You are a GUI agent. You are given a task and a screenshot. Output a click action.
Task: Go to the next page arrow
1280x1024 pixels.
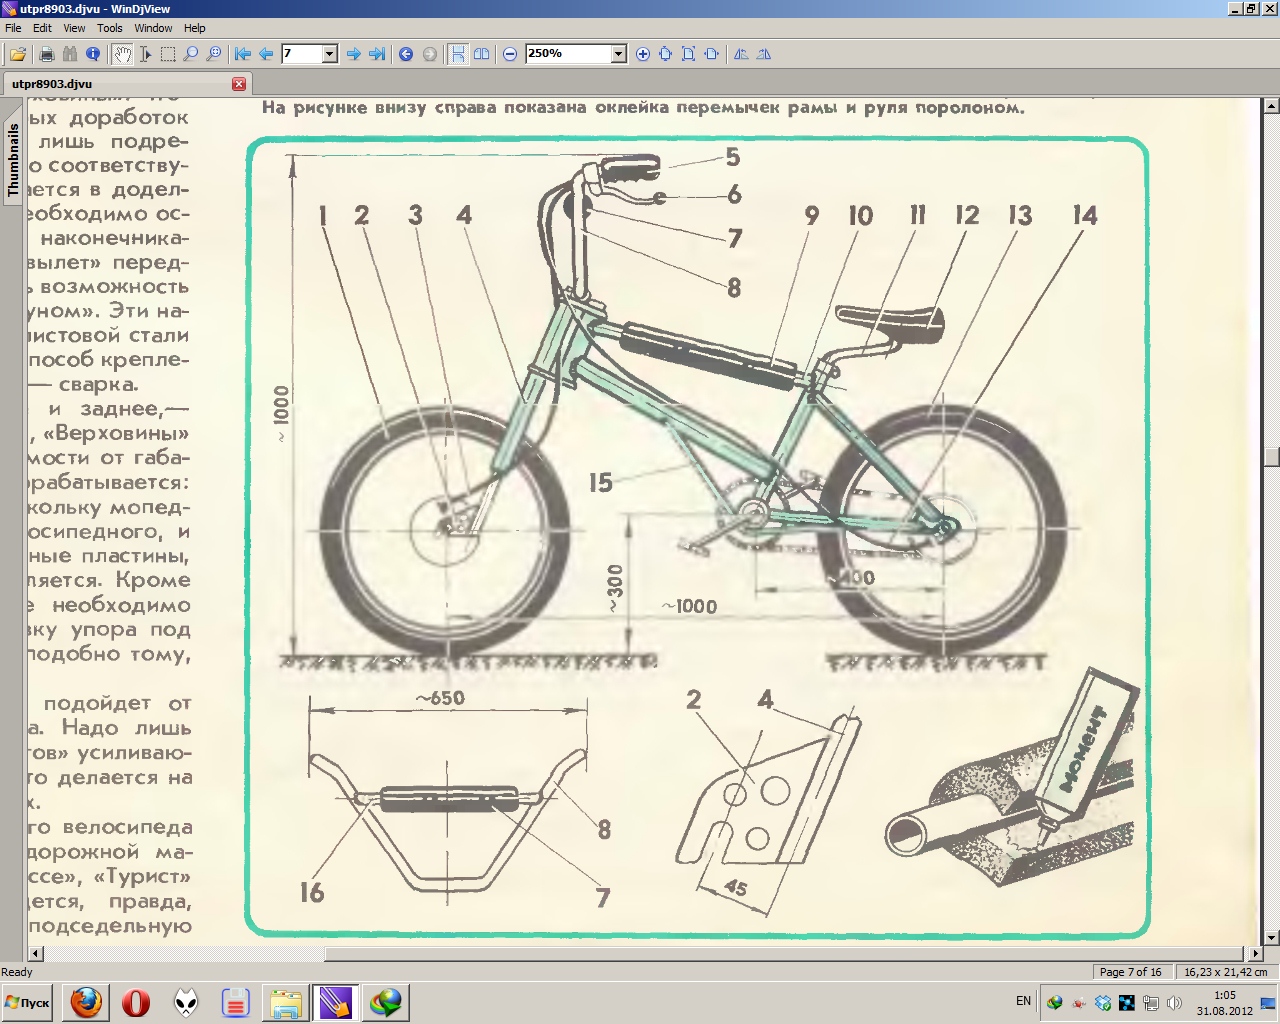(353, 54)
